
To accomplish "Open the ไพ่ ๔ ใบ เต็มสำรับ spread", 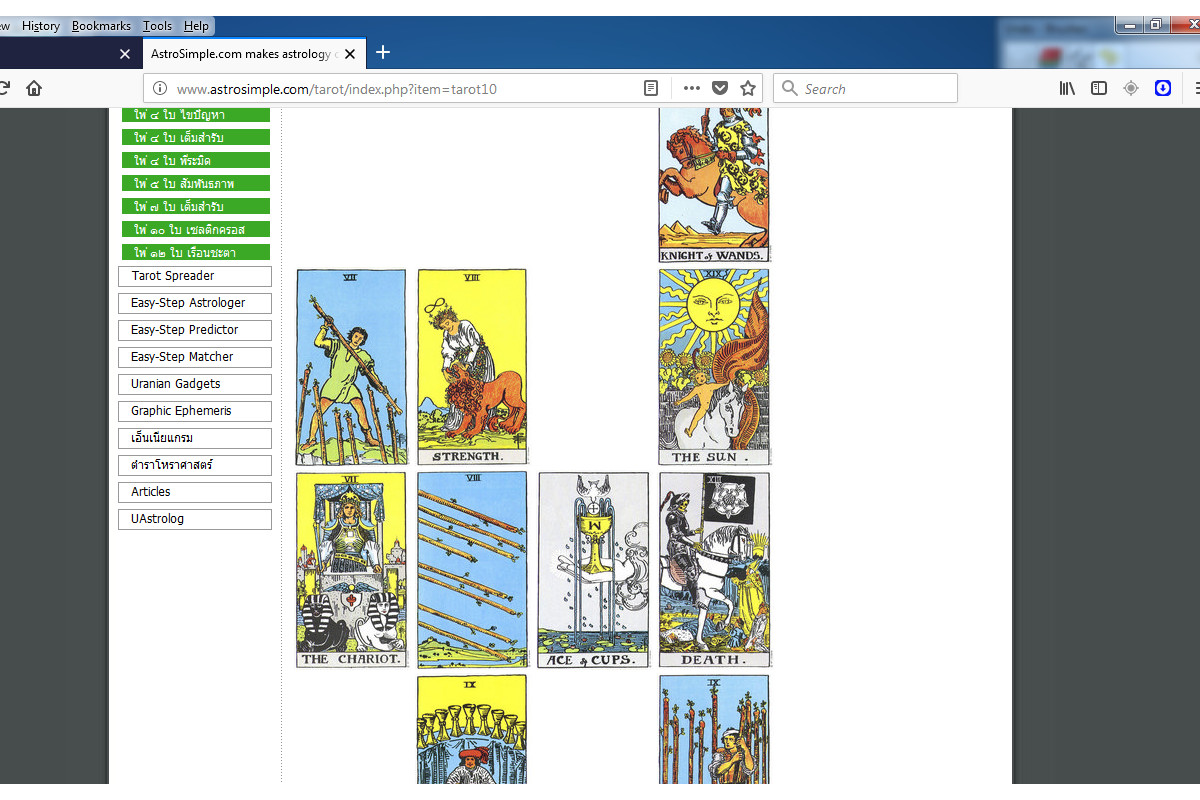I will (x=196, y=137).
